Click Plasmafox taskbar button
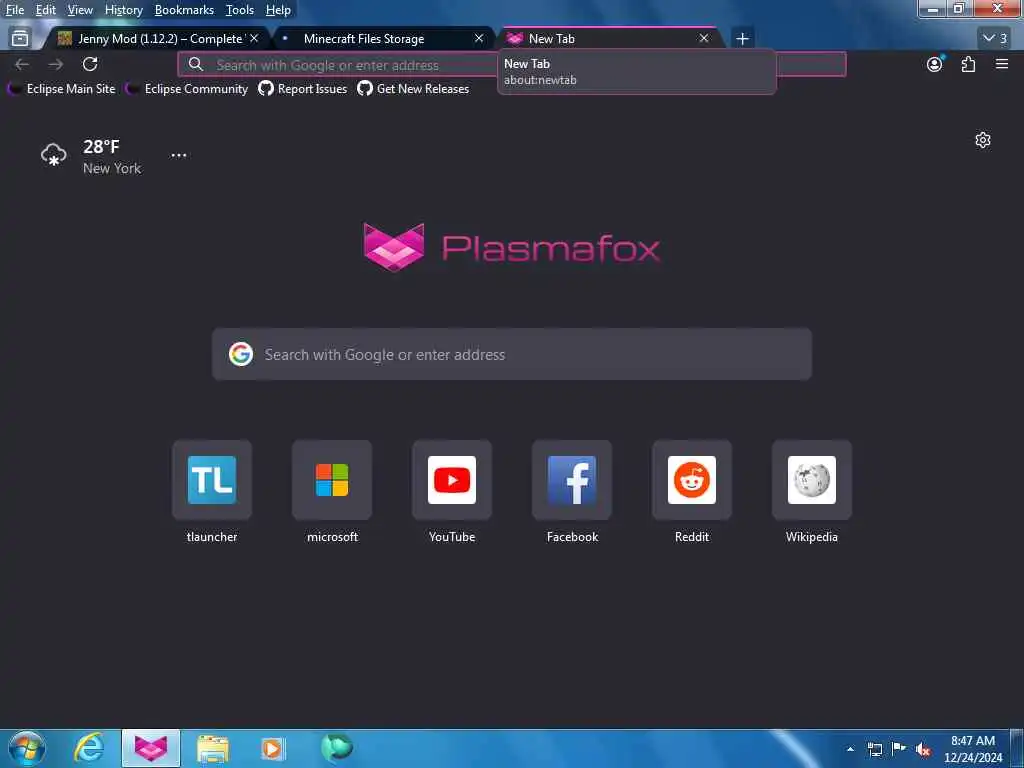The height and width of the screenshot is (768, 1024). click(151, 748)
